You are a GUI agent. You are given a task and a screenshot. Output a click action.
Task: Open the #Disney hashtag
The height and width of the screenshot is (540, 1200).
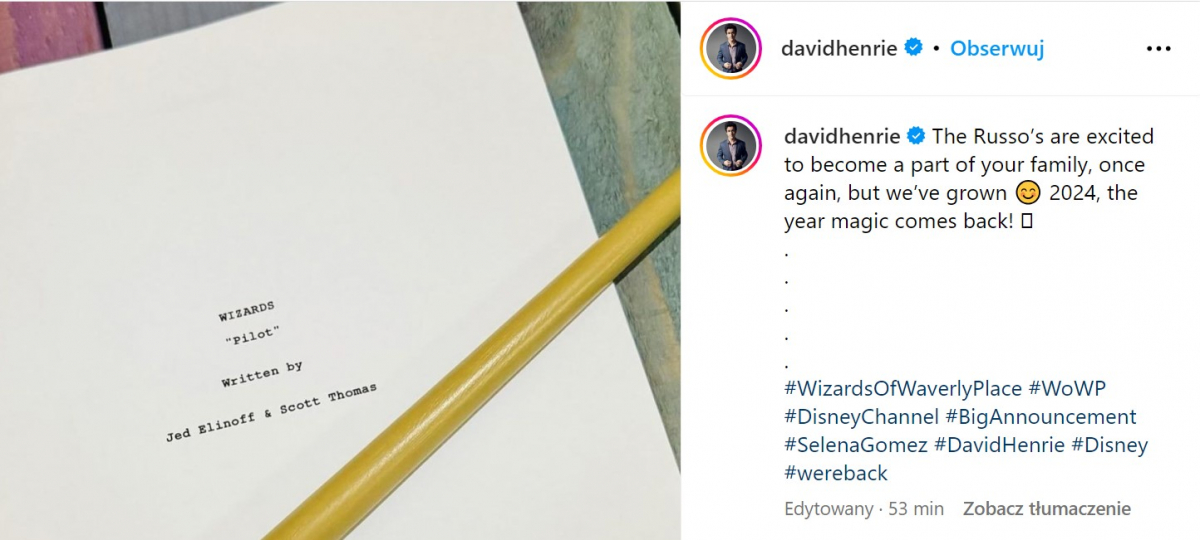click(x=1110, y=445)
